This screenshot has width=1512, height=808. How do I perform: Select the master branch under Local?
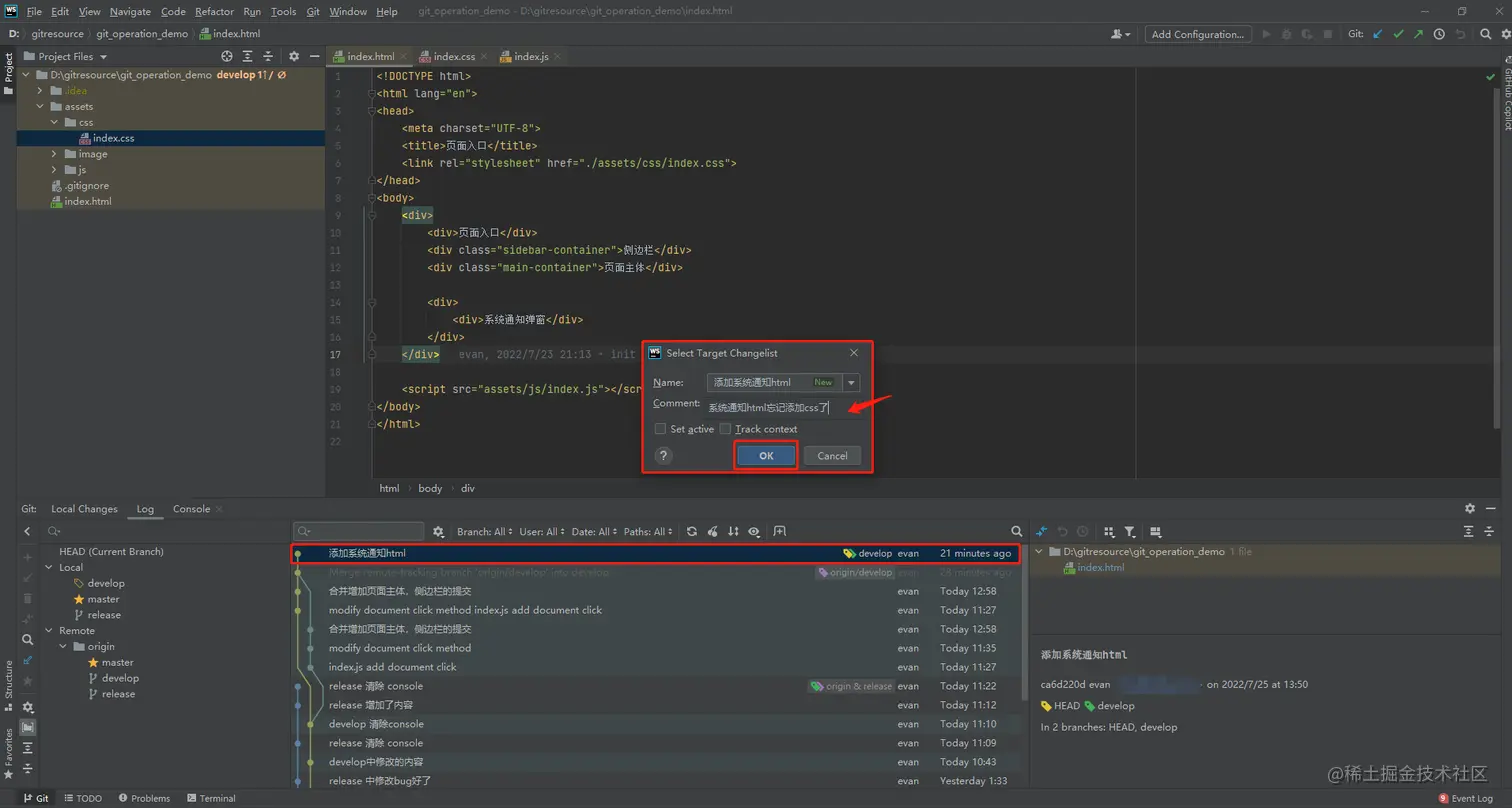(x=103, y=599)
